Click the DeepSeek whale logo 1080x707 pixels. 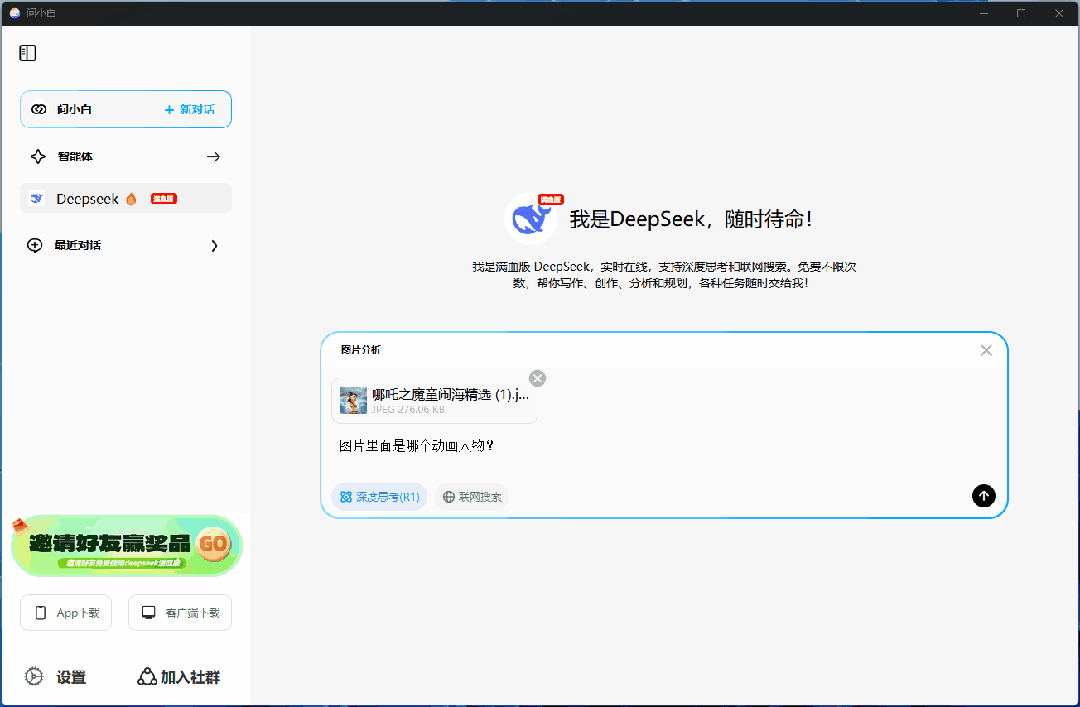pyautogui.click(x=530, y=218)
